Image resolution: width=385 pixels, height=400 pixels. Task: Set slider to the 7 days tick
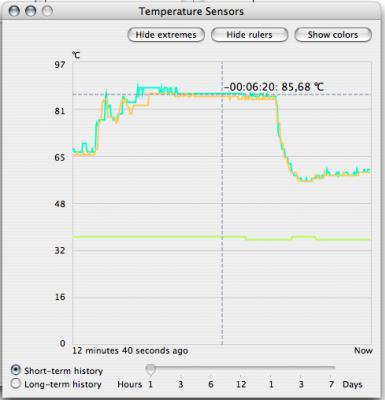[x=331, y=384]
